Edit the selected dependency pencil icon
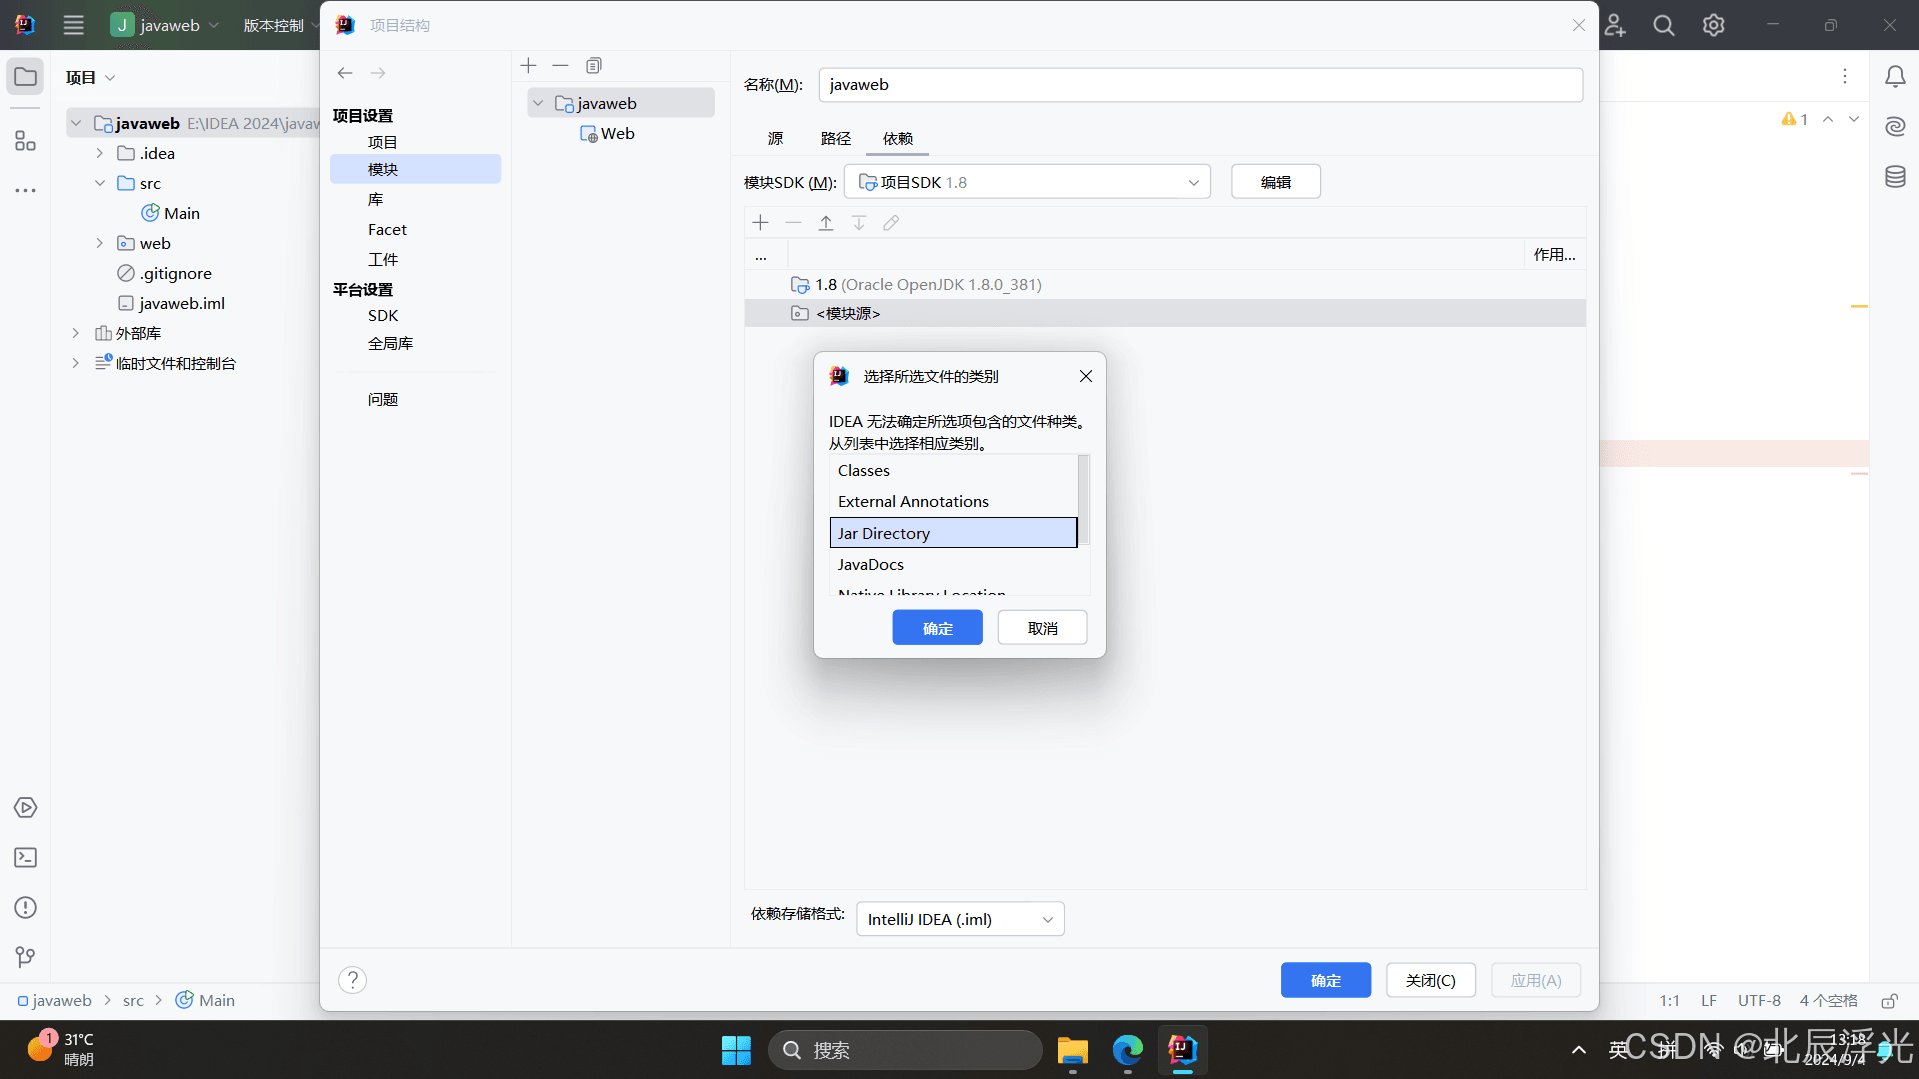The width and height of the screenshot is (1919, 1079). tap(891, 222)
